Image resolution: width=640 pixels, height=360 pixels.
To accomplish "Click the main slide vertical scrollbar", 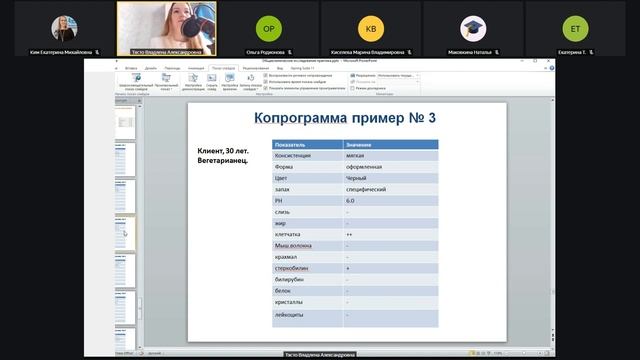I will pos(553,214).
